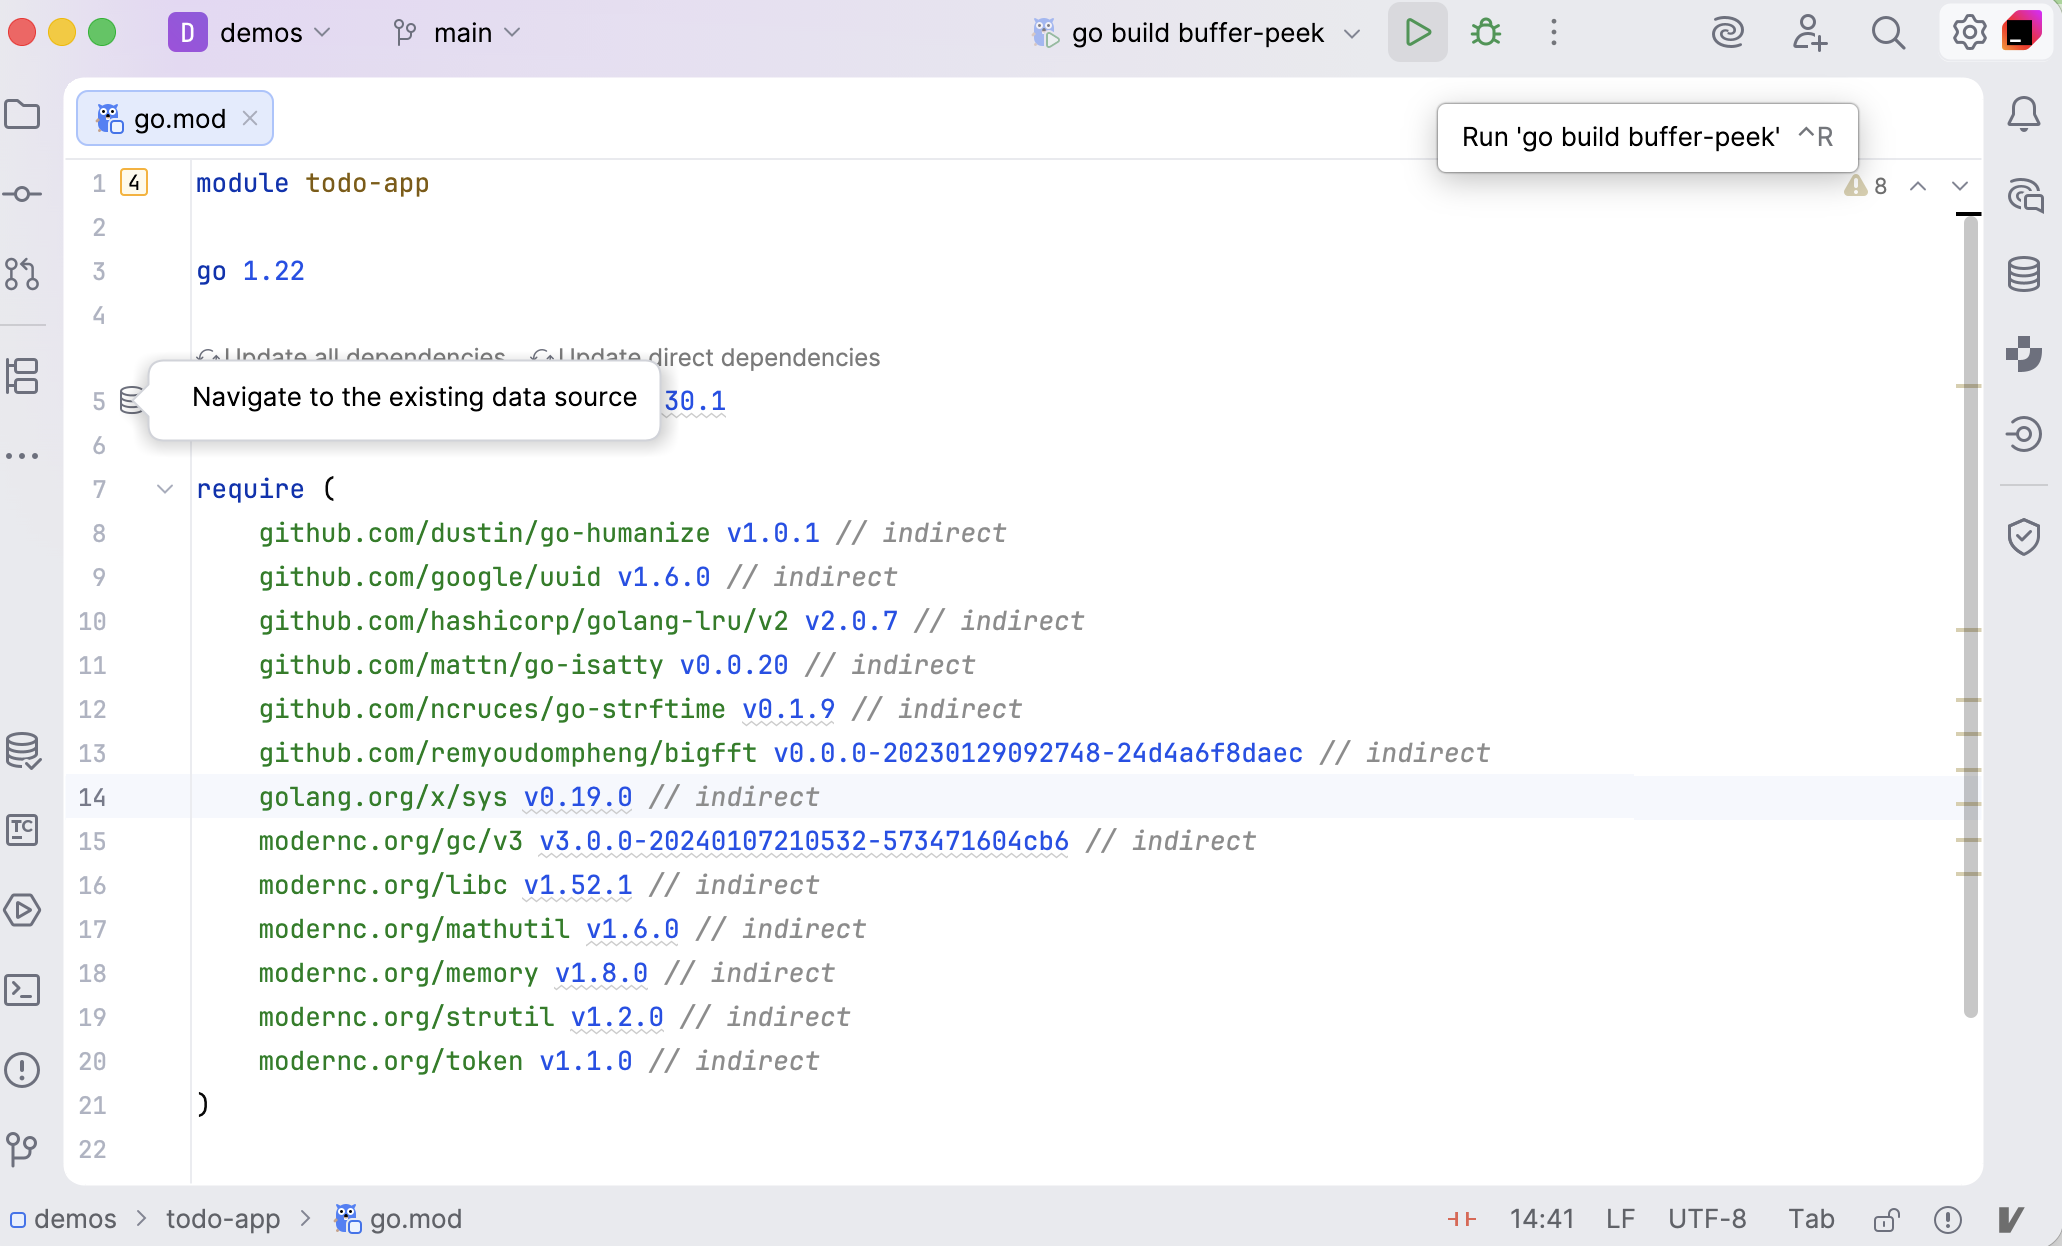The width and height of the screenshot is (2062, 1246).
Task: Show IDE notifications via the bell icon
Action: click(x=2023, y=114)
